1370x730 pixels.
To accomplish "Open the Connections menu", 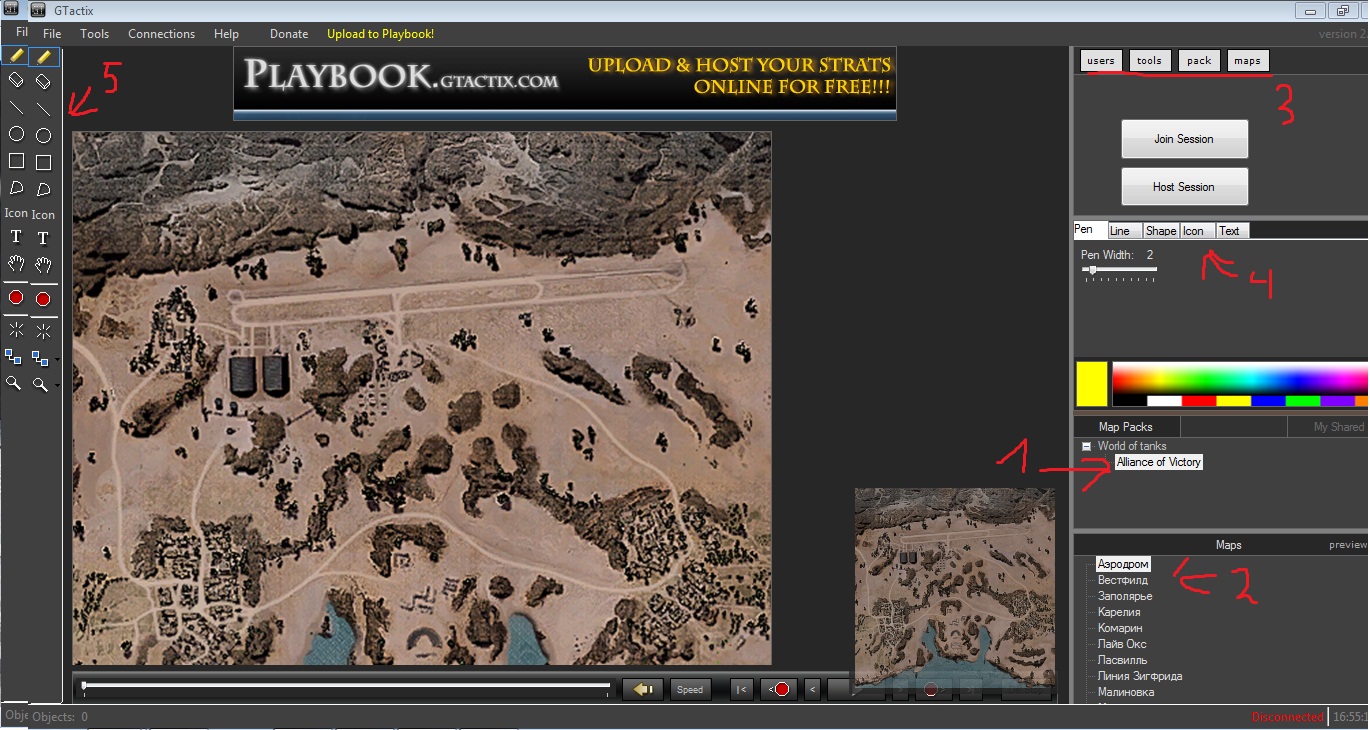I will click(x=162, y=34).
